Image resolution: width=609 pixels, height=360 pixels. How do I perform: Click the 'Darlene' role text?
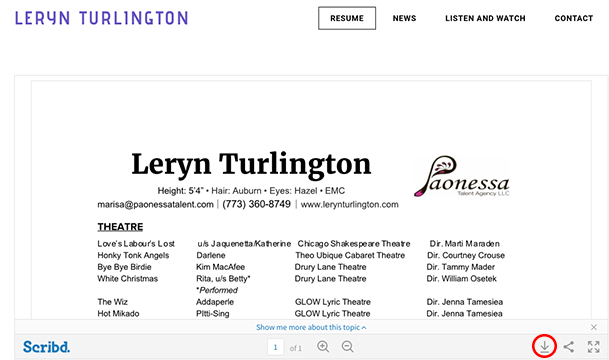tap(211, 255)
